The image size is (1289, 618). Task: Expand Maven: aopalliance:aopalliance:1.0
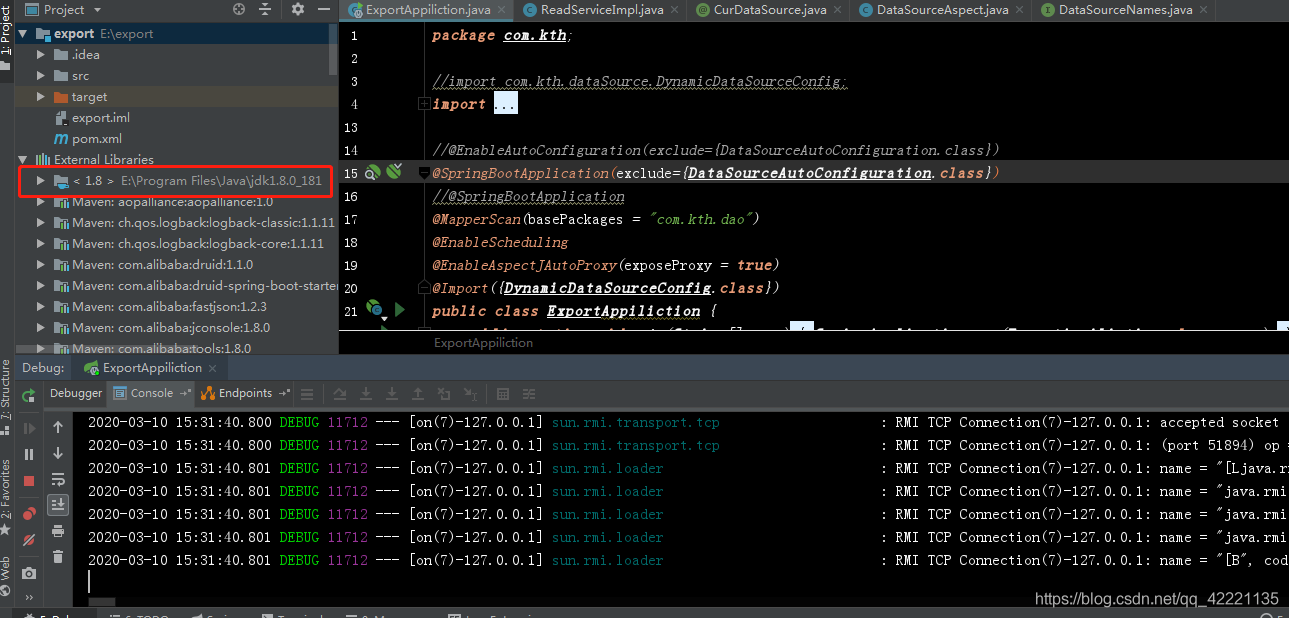coord(41,201)
